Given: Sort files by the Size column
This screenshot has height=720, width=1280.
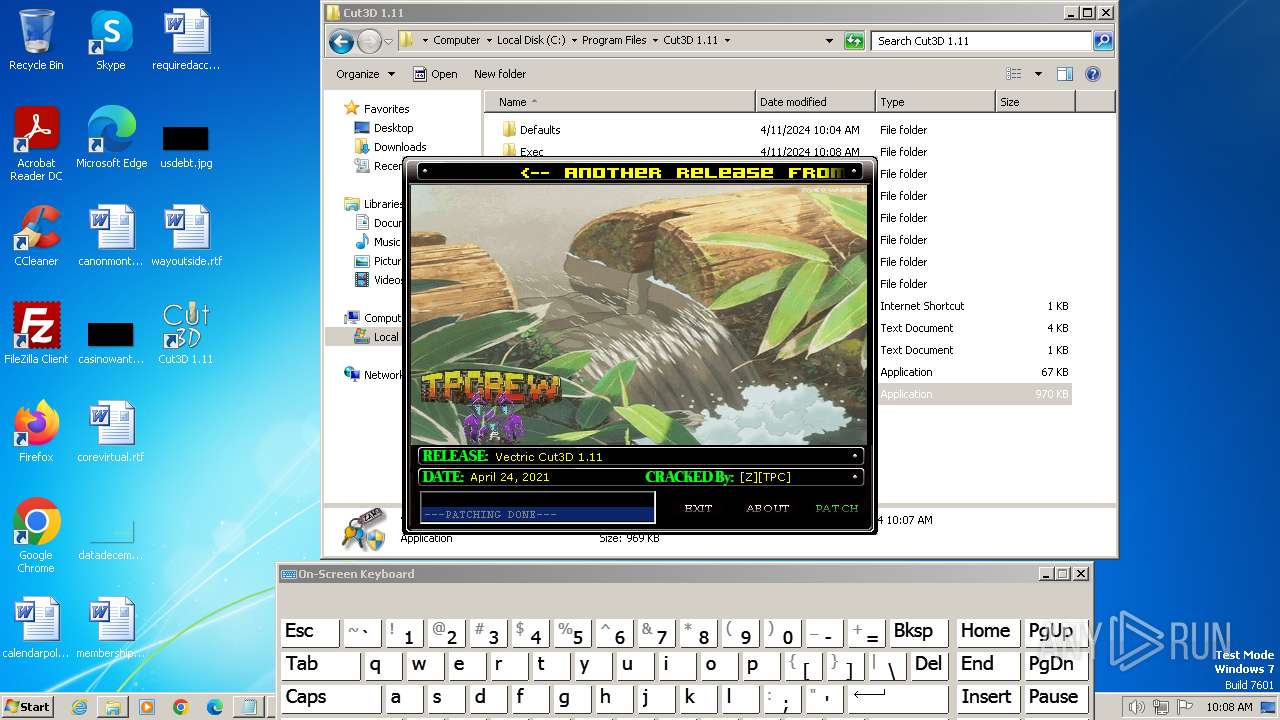Looking at the screenshot, I should coord(1035,102).
